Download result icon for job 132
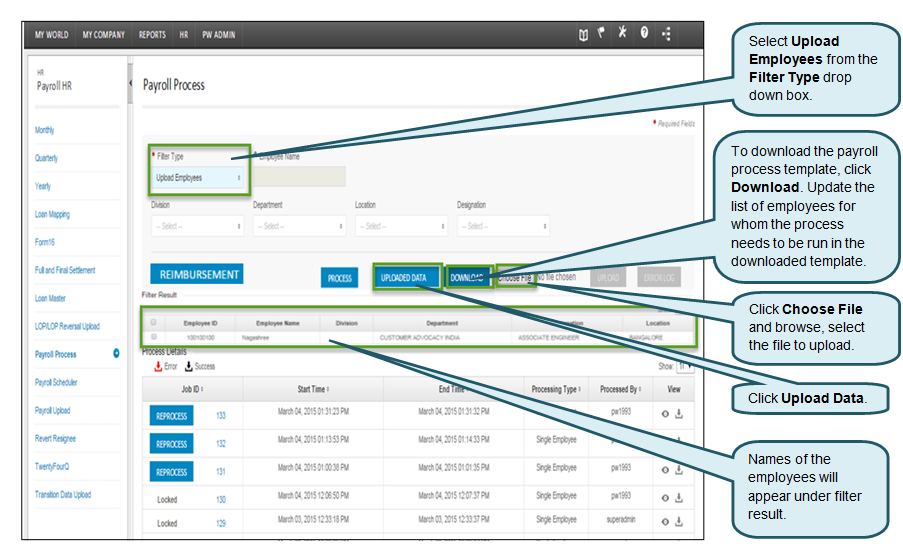This screenshot has height=550, width=903. point(678,445)
